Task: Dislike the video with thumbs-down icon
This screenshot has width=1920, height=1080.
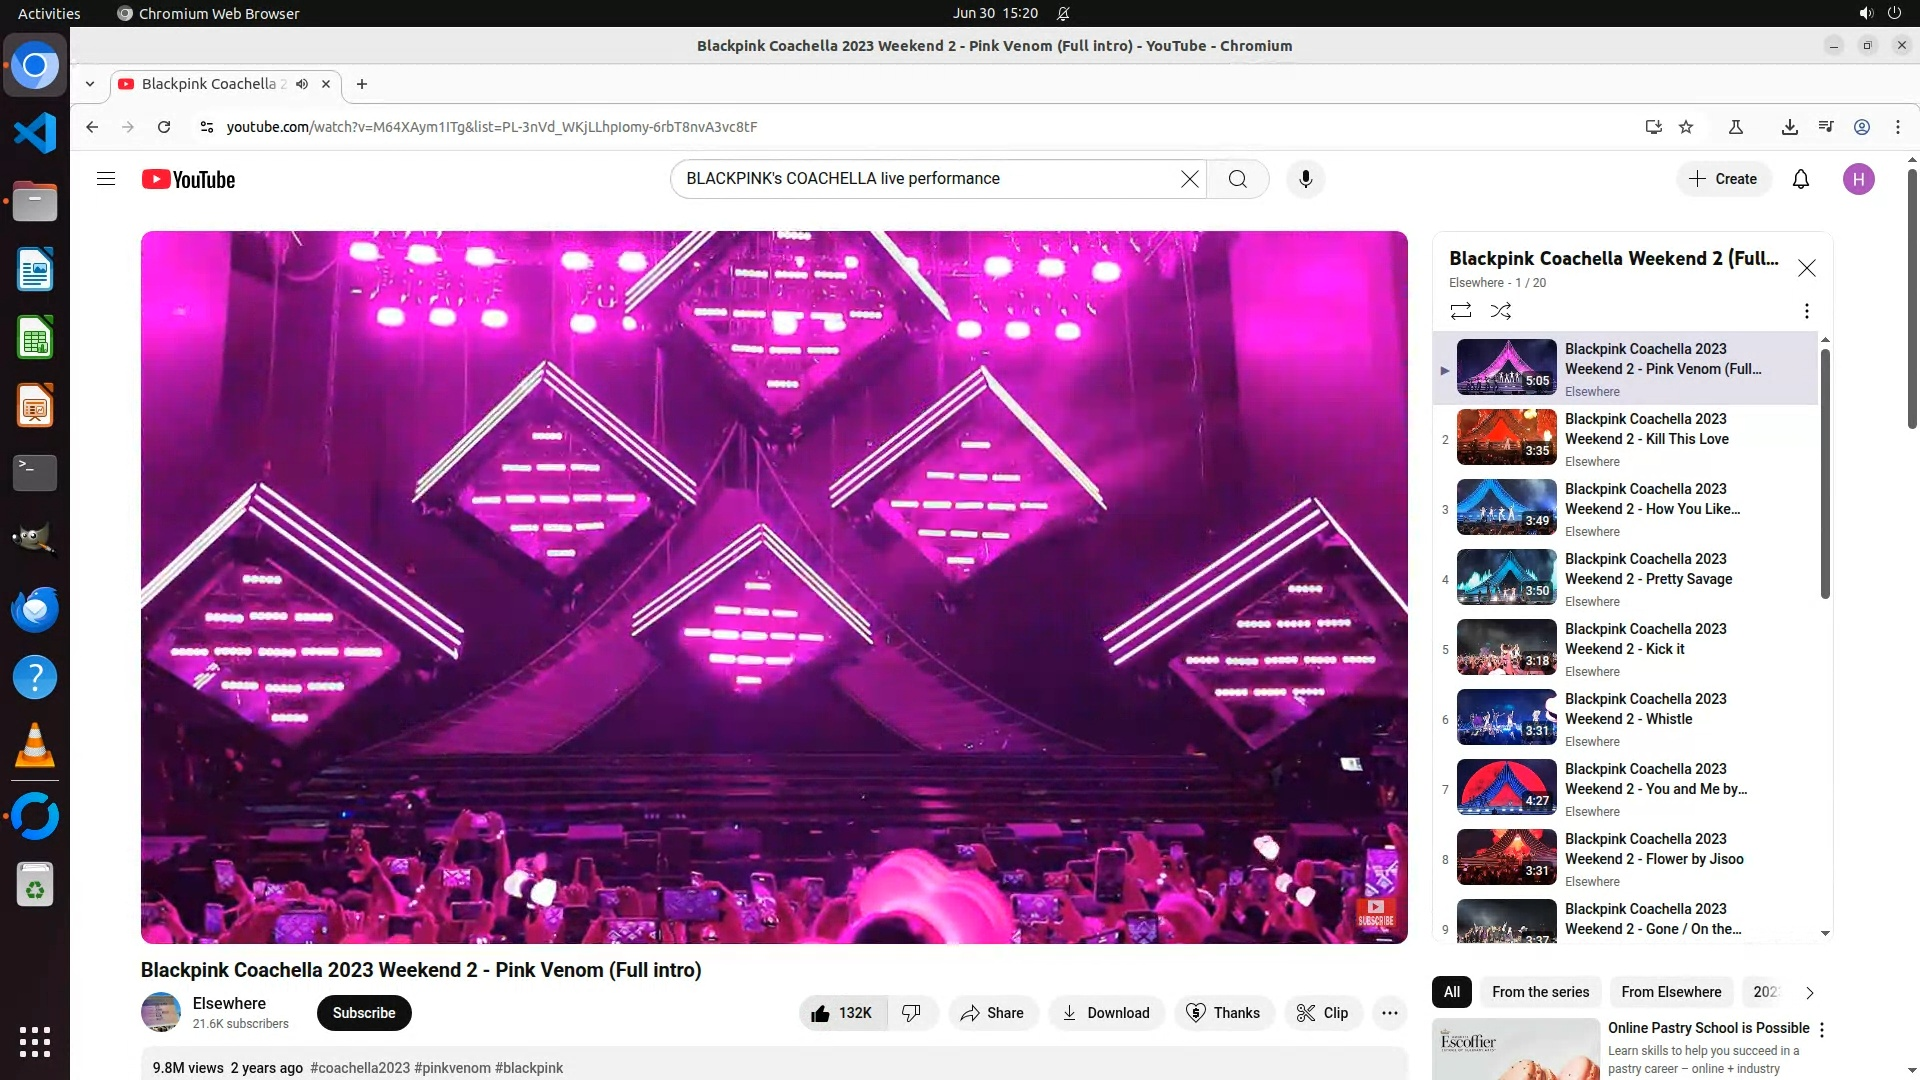Action: tap(911, 1013)
